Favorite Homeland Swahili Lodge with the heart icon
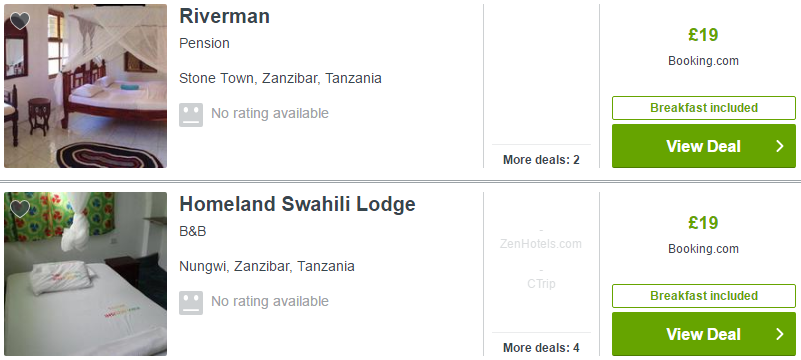The height and width of the screenshot is (360, 801). (x=20, y=209)
